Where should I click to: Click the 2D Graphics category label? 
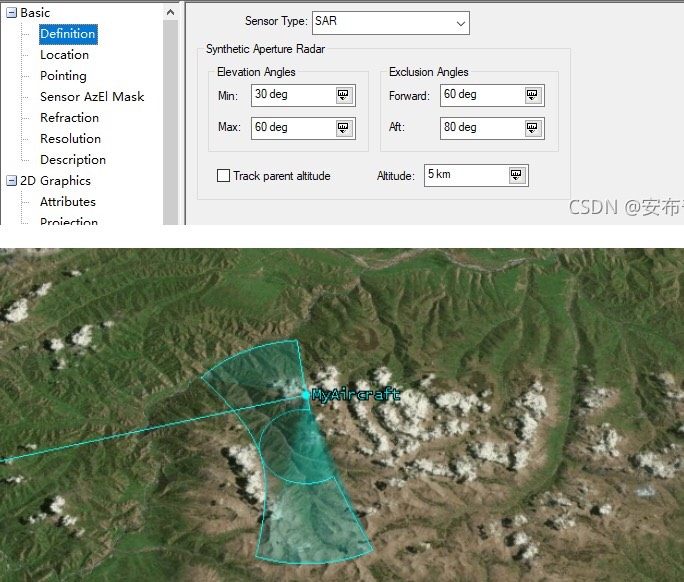point(55,181)
